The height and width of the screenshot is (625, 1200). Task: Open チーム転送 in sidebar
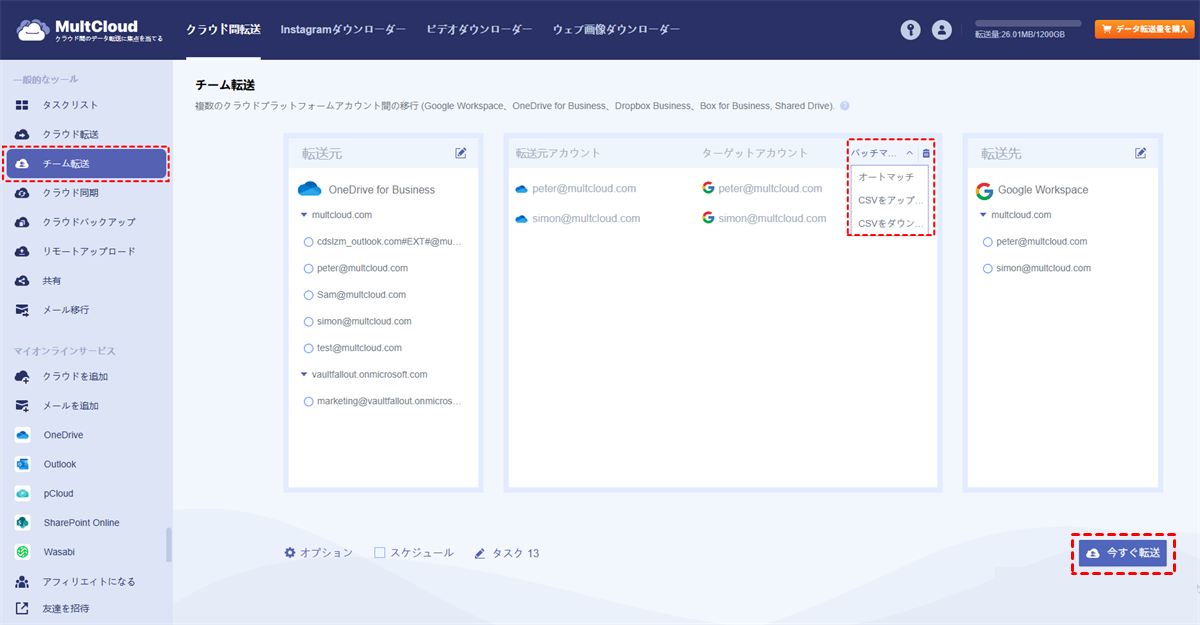[x=86, y=164]
